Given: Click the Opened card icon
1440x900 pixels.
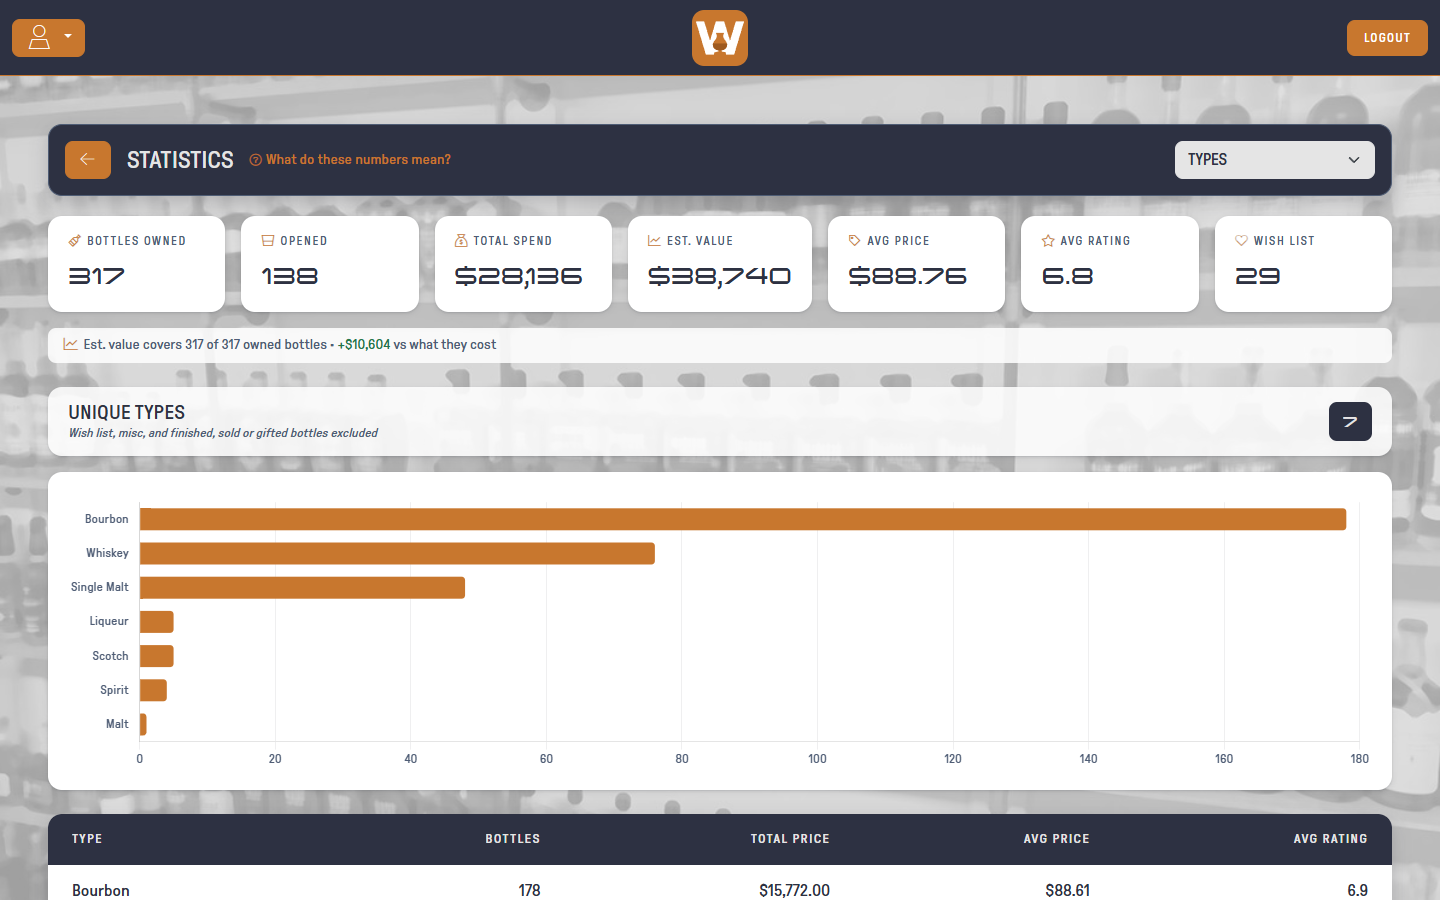Looking at the screenshot, I should coord(268,241).
